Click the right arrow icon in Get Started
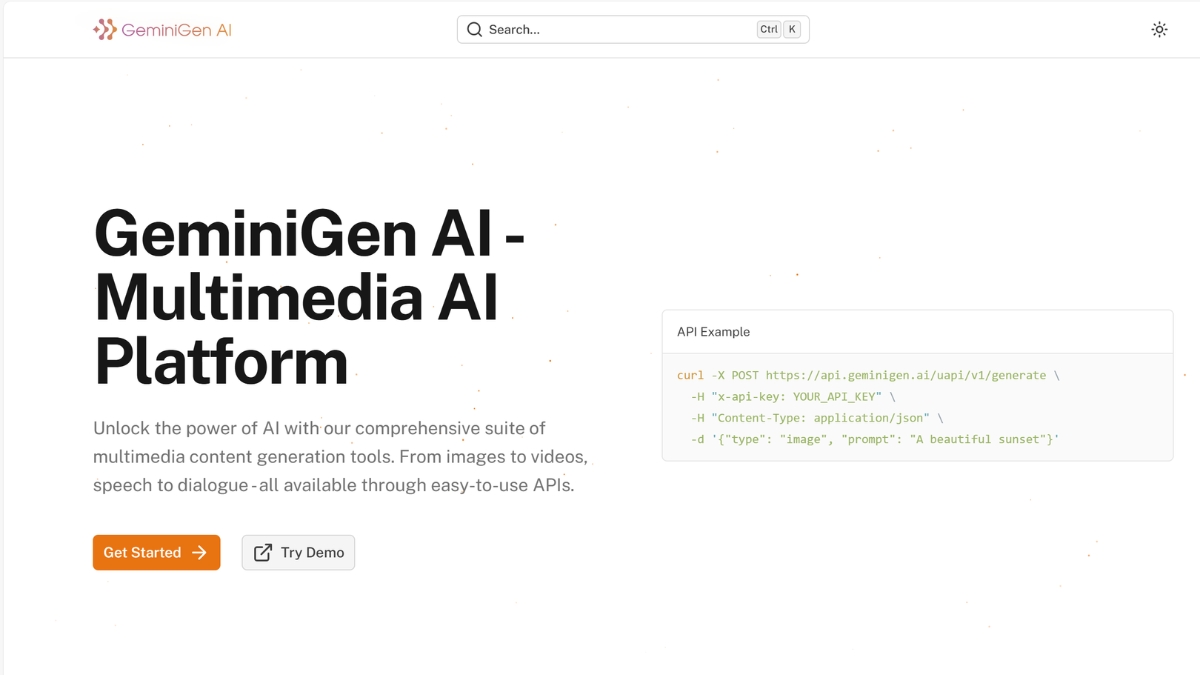Image resolution: width=1200 pixels, height=675 pixels. click(x=200, y=553)
